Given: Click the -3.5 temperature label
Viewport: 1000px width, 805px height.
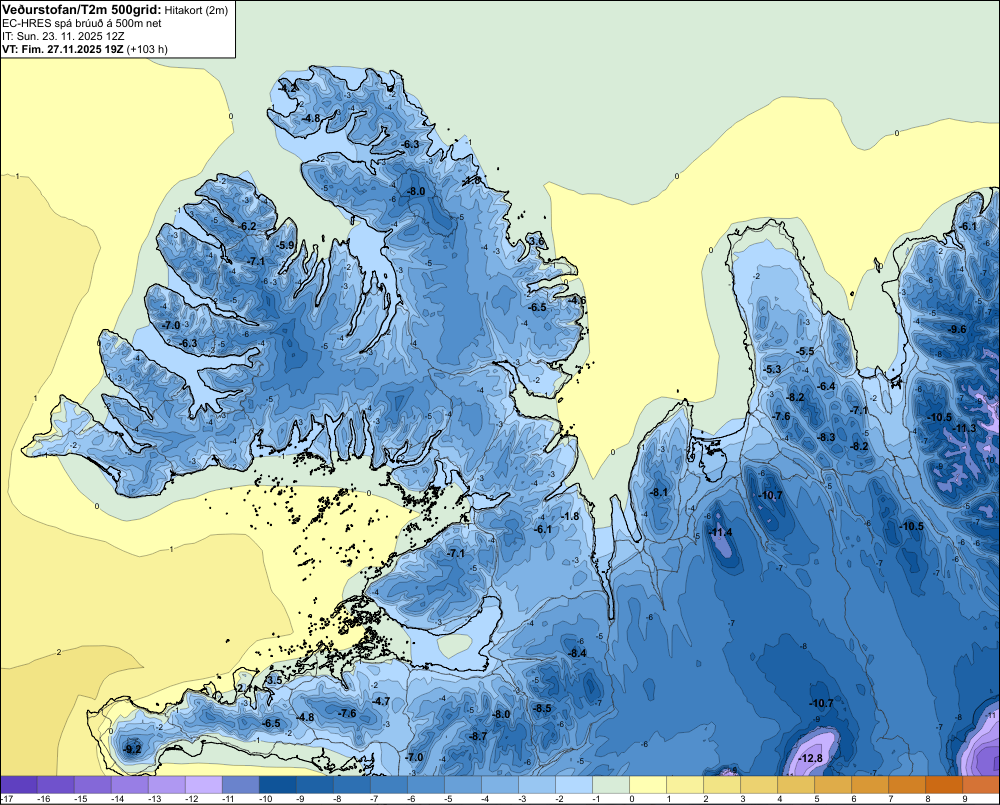Looking at the screenshot, I should tap(273, 680).
